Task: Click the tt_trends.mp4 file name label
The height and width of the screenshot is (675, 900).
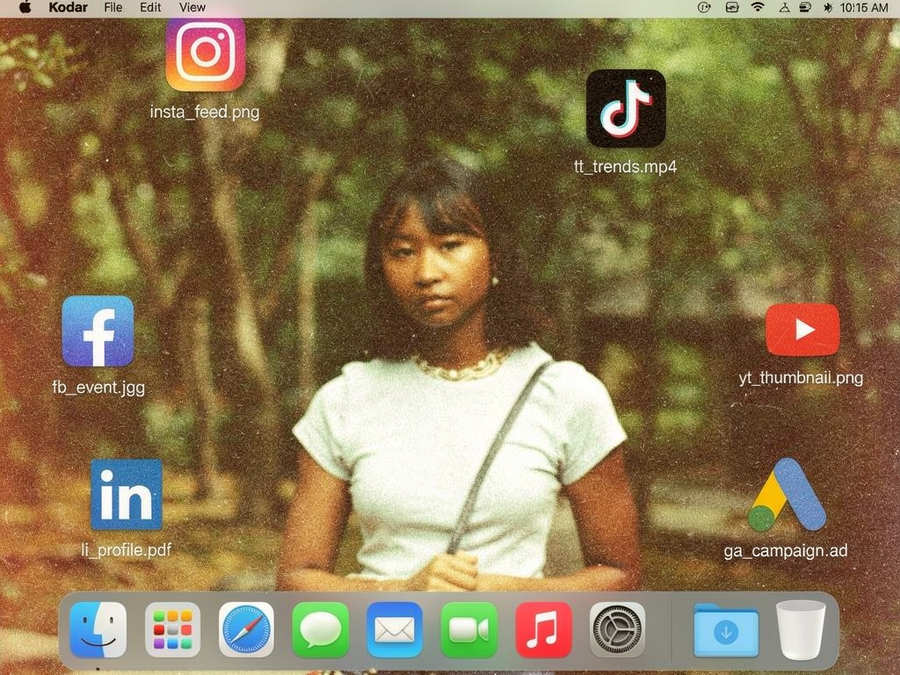Action: [x=625, y=166]
